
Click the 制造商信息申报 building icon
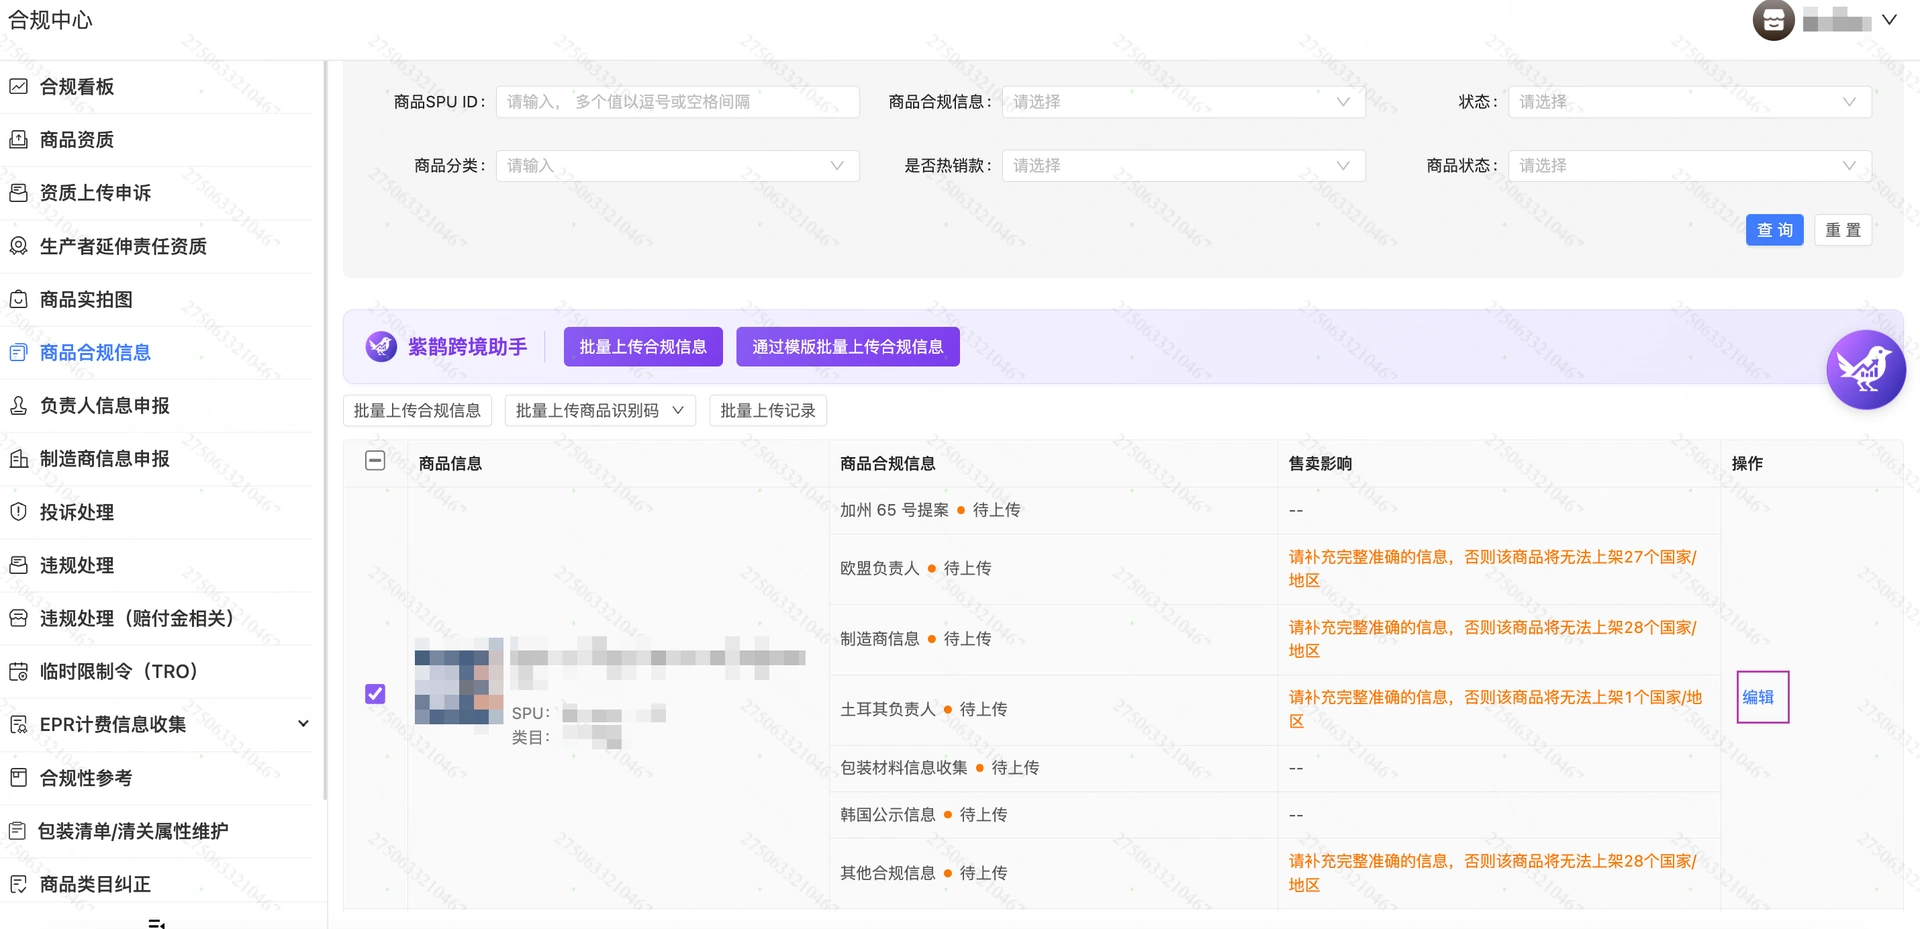pos(18,458)
